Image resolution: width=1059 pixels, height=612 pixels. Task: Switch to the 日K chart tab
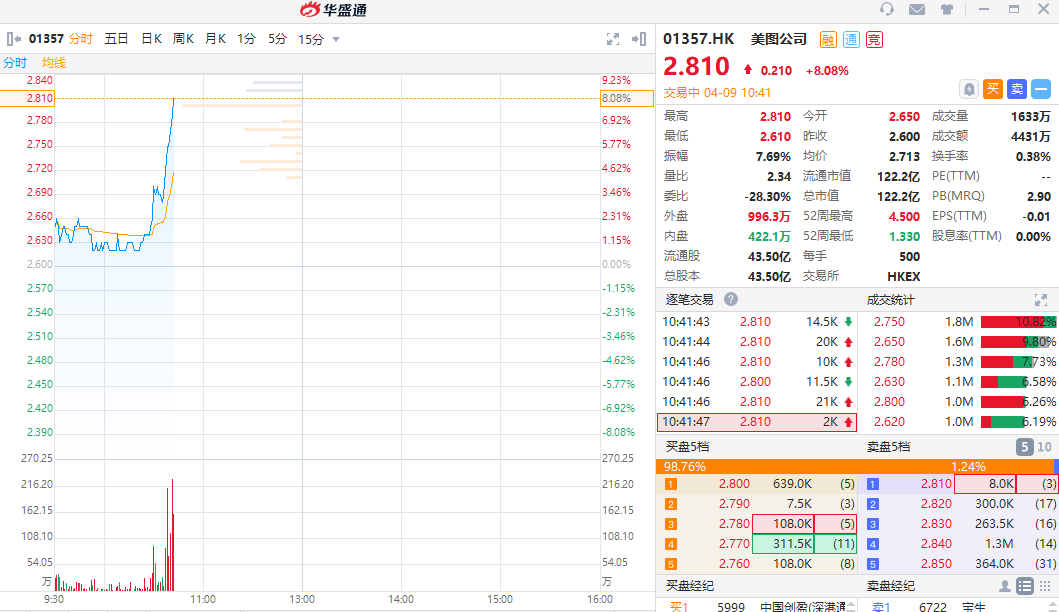[x=151, y=39]
